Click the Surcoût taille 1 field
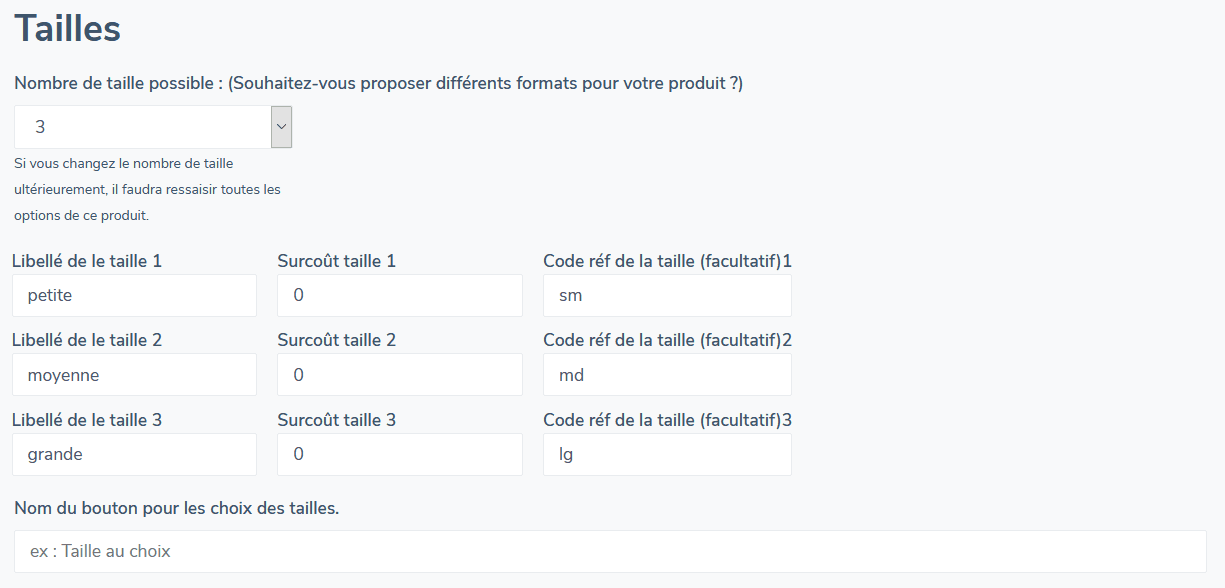This screenshot has height=588, width=1225. [399, 294]
